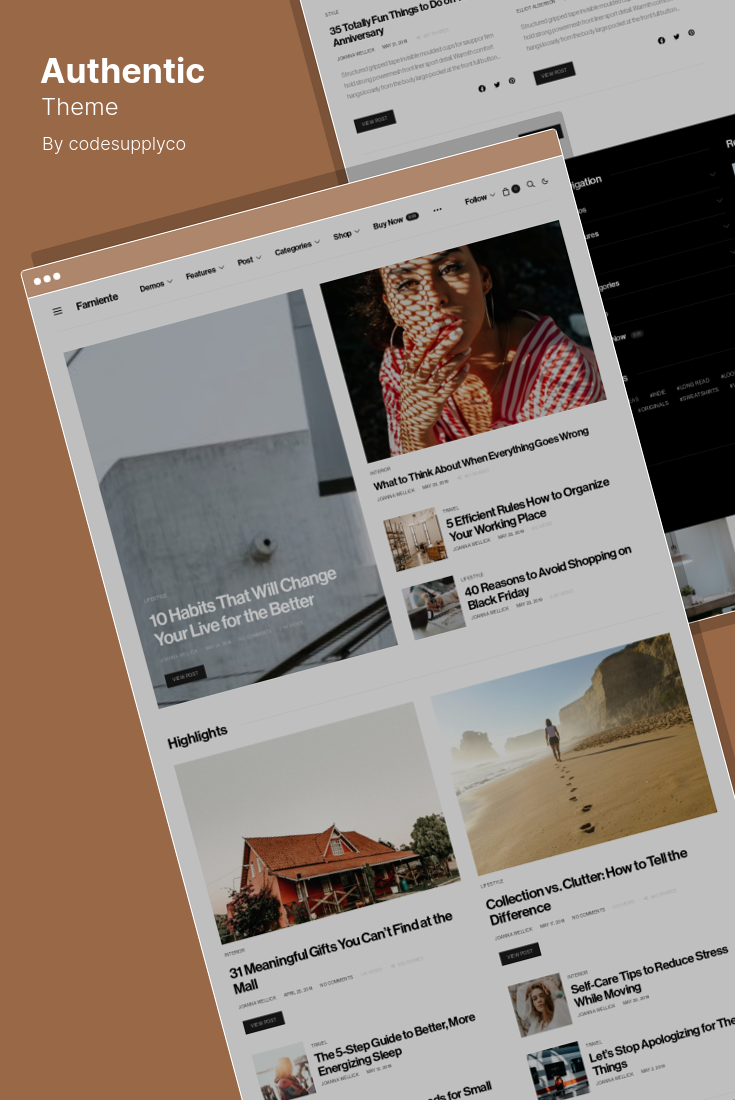Click View Post in Elliot Alderson post
Image resolution: width=735 pixels, height=1100 pixels.
coord(554,73)
